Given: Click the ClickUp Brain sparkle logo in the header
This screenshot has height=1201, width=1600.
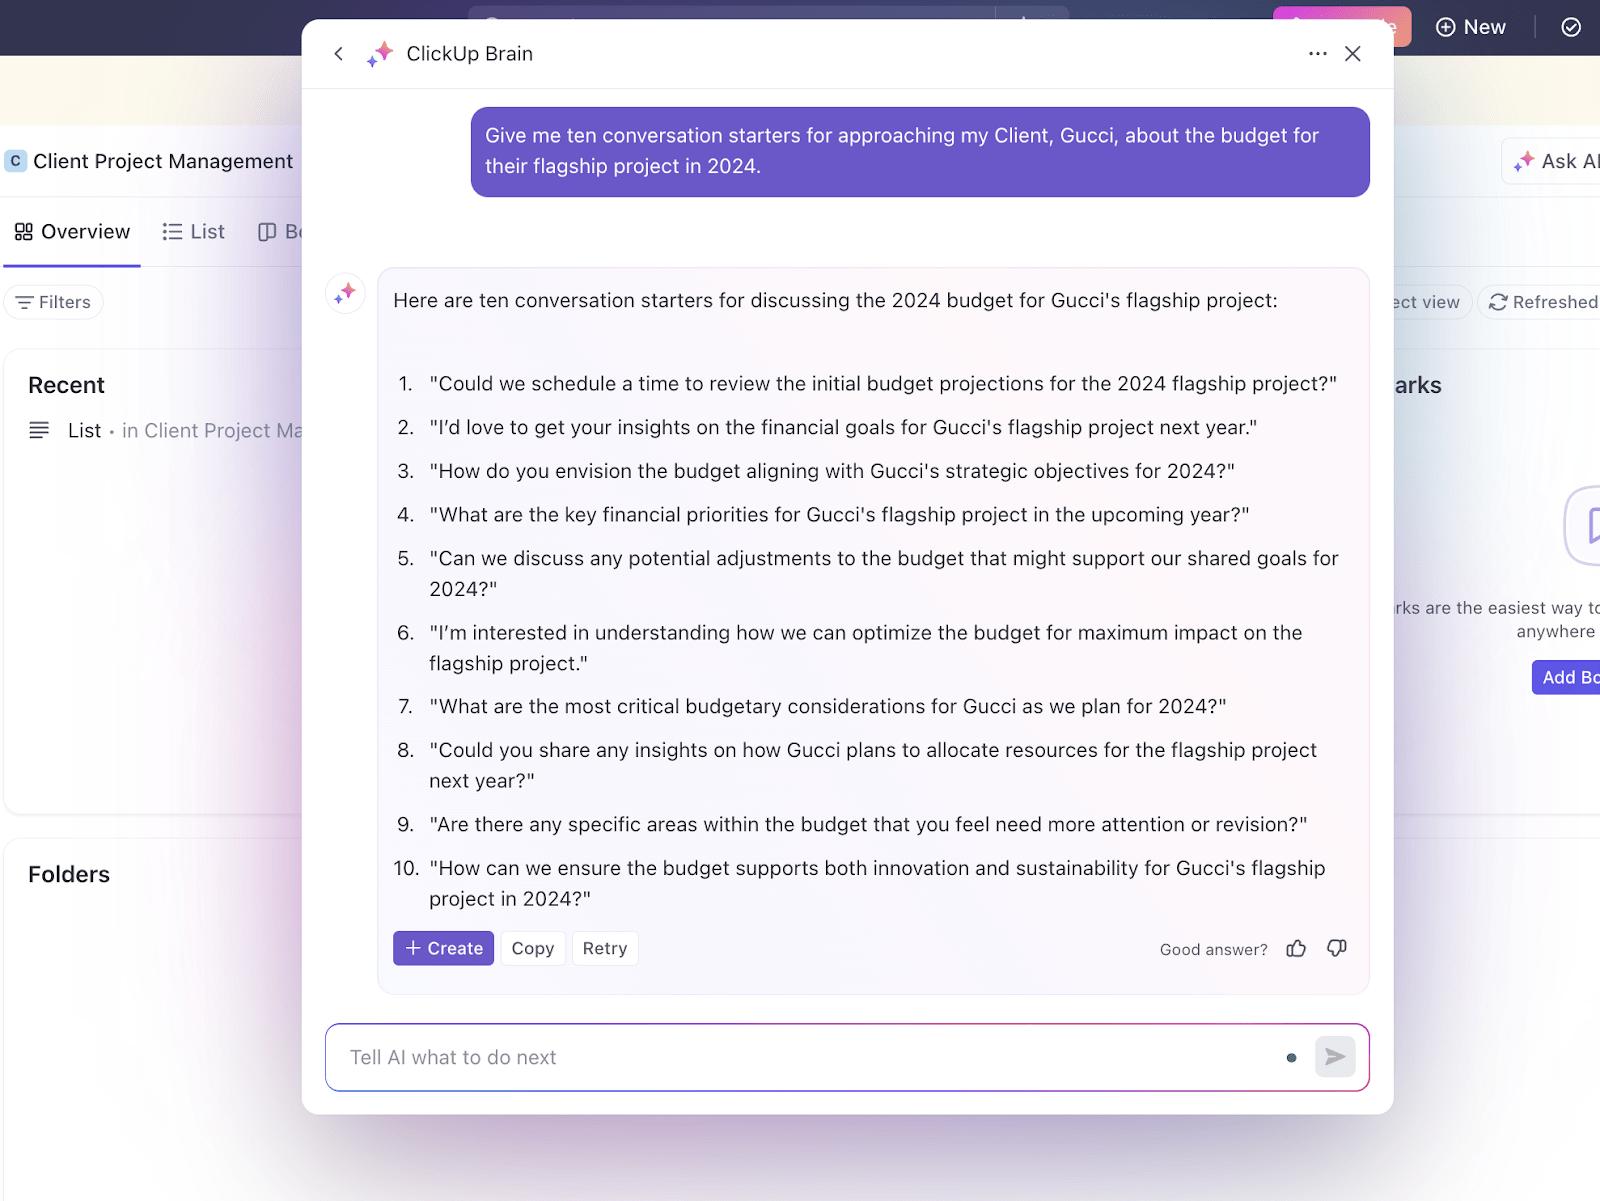Looking at the screenshot, I should tap(380, 54).
